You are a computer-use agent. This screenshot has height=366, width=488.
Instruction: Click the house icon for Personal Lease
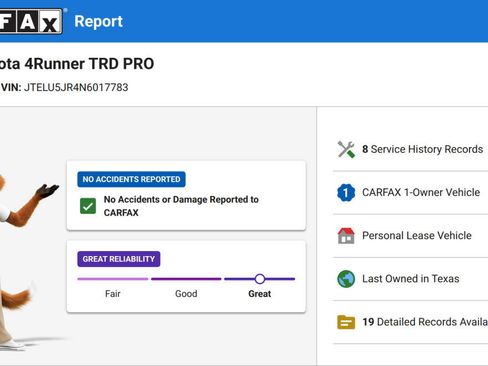coord(346,236)
